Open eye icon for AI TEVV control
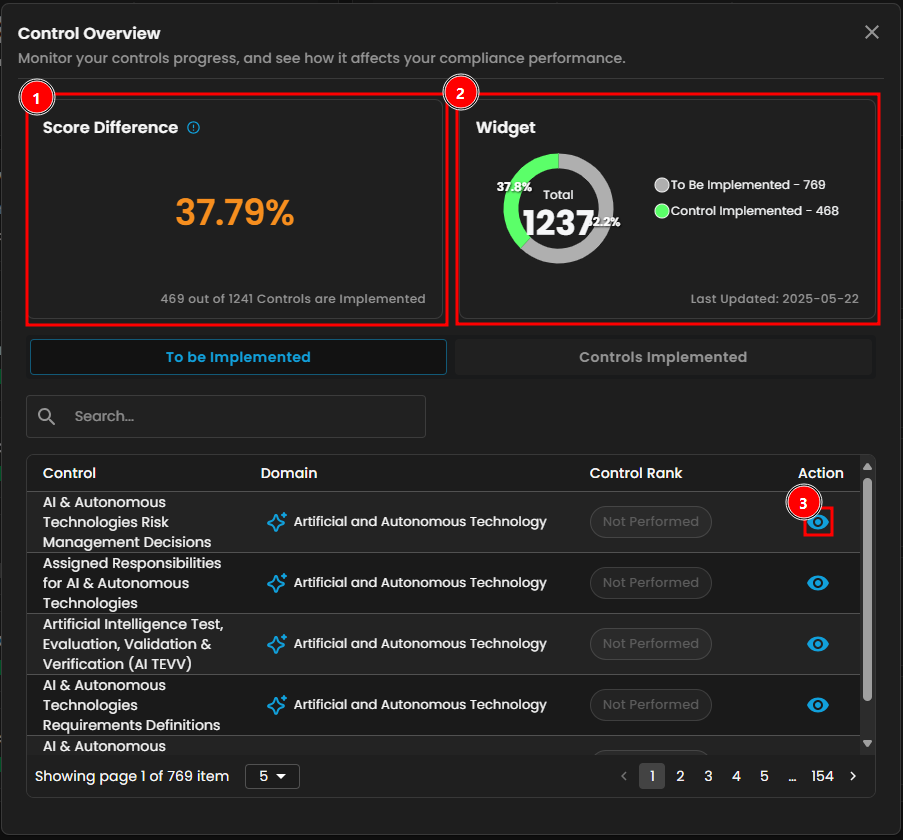The height and width of the screenshot is (840, 903). [818, 644]
